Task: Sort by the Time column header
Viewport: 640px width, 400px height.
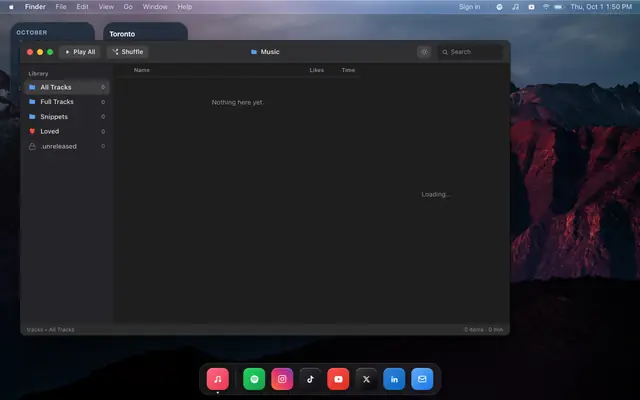Action: pos(348,70)
